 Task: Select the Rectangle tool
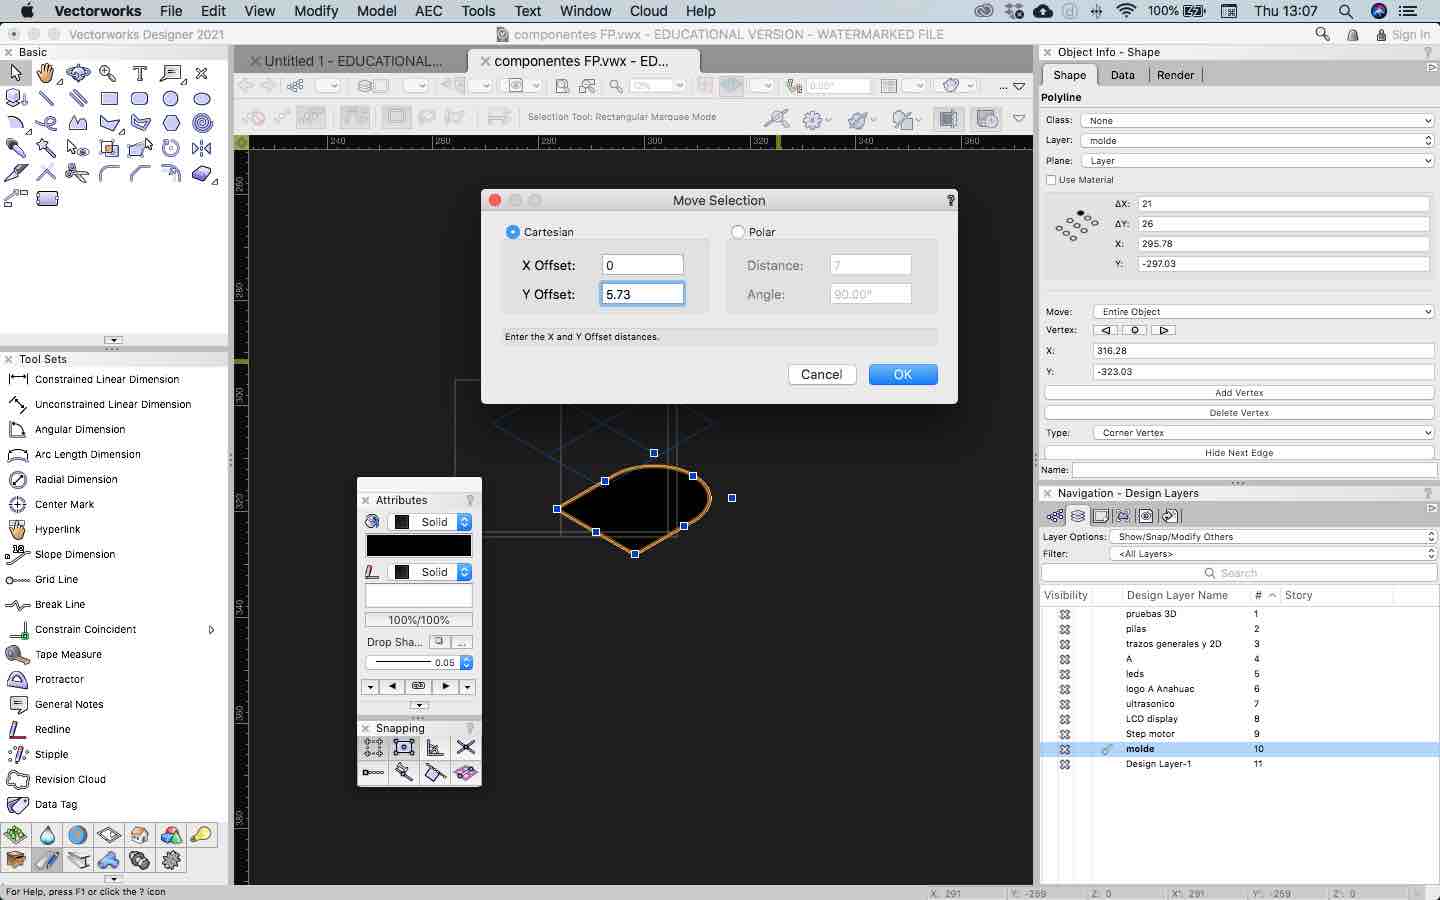pyautogui.click(x=108, y=98)
